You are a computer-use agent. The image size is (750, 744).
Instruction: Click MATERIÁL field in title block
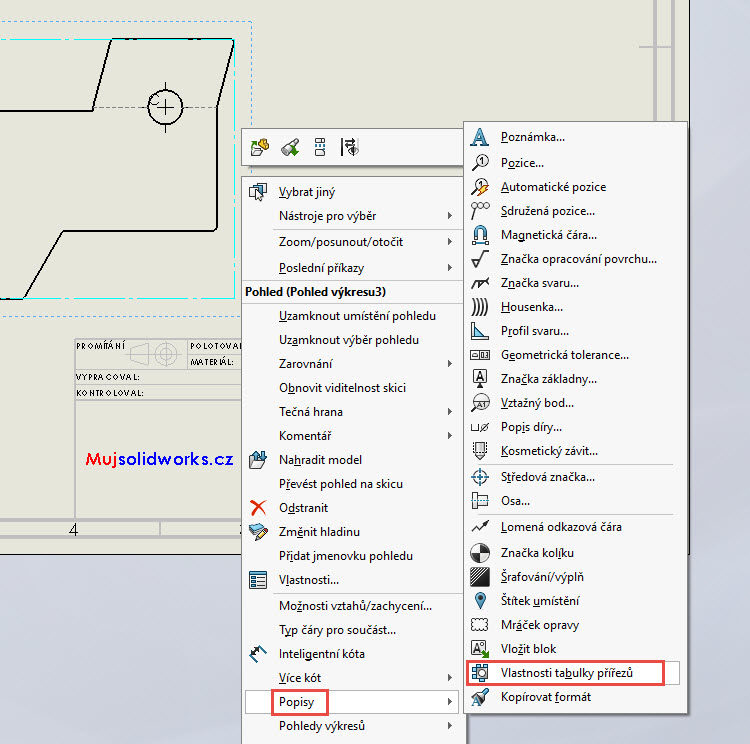[213, 362]
